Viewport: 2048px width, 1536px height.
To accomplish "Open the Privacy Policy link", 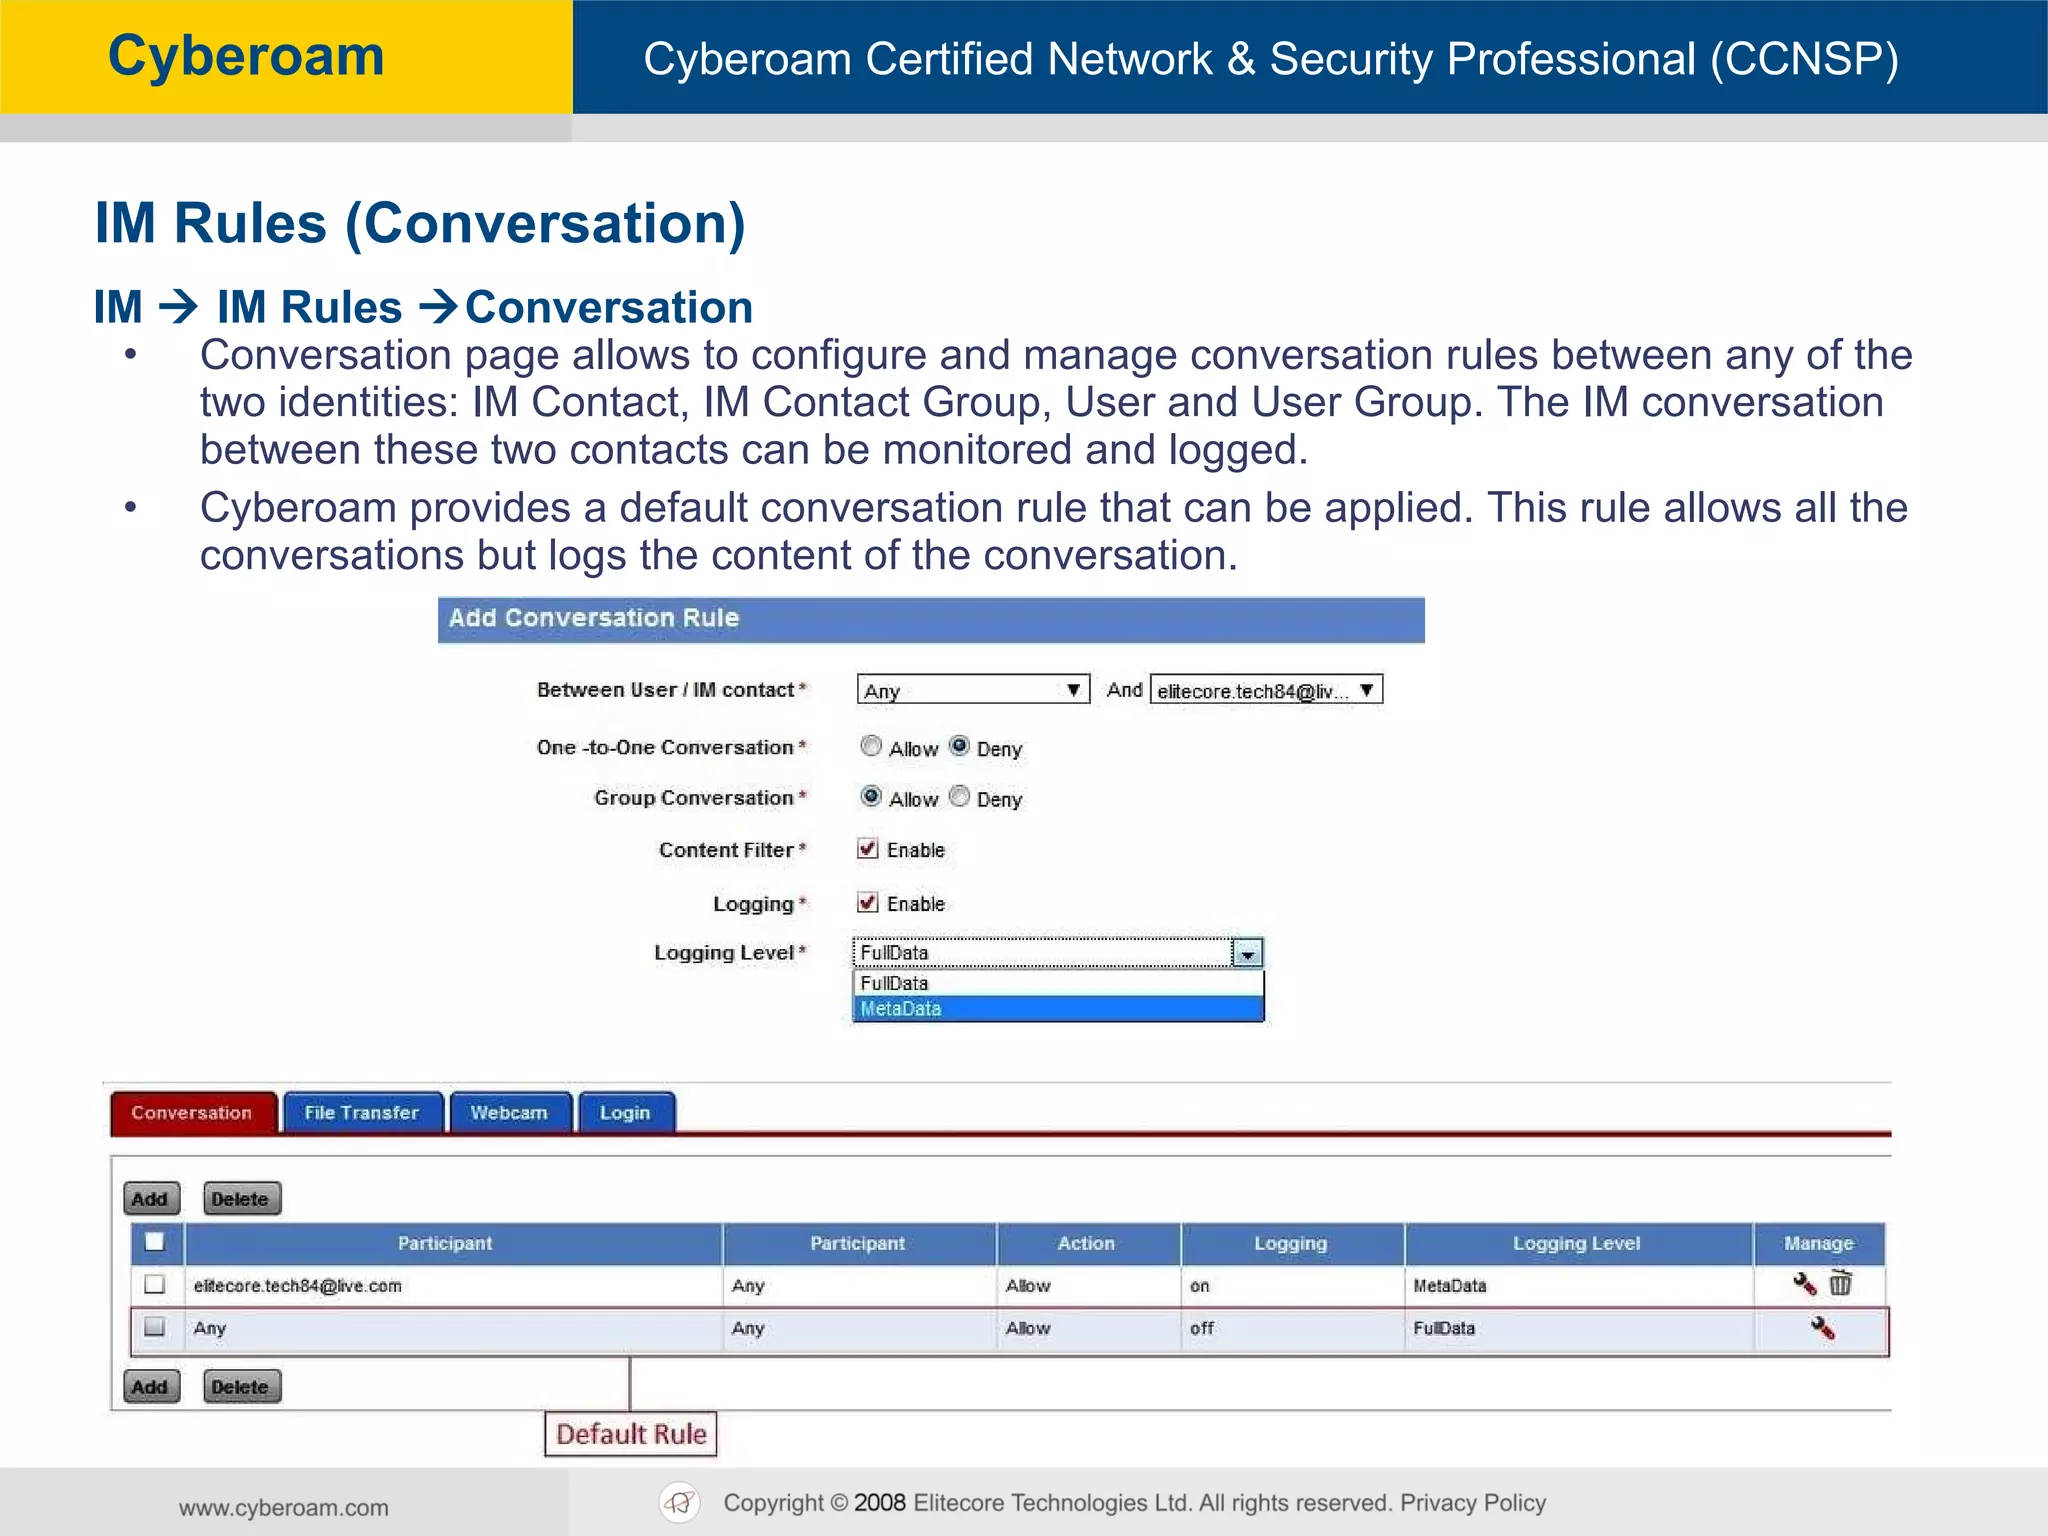I will click(x=1473, y=1503).
